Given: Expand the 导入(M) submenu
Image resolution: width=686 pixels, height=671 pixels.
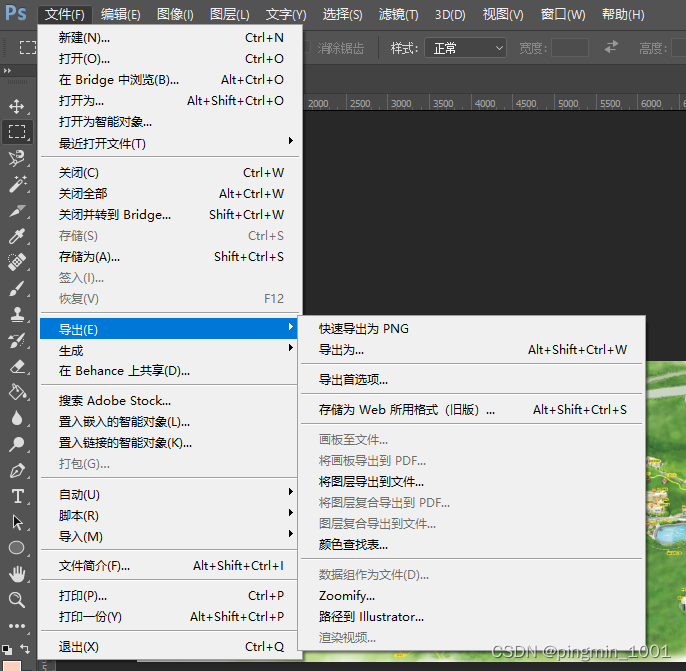Looking at the screenshot, I should pyautogui.click(x=168, y=536).
